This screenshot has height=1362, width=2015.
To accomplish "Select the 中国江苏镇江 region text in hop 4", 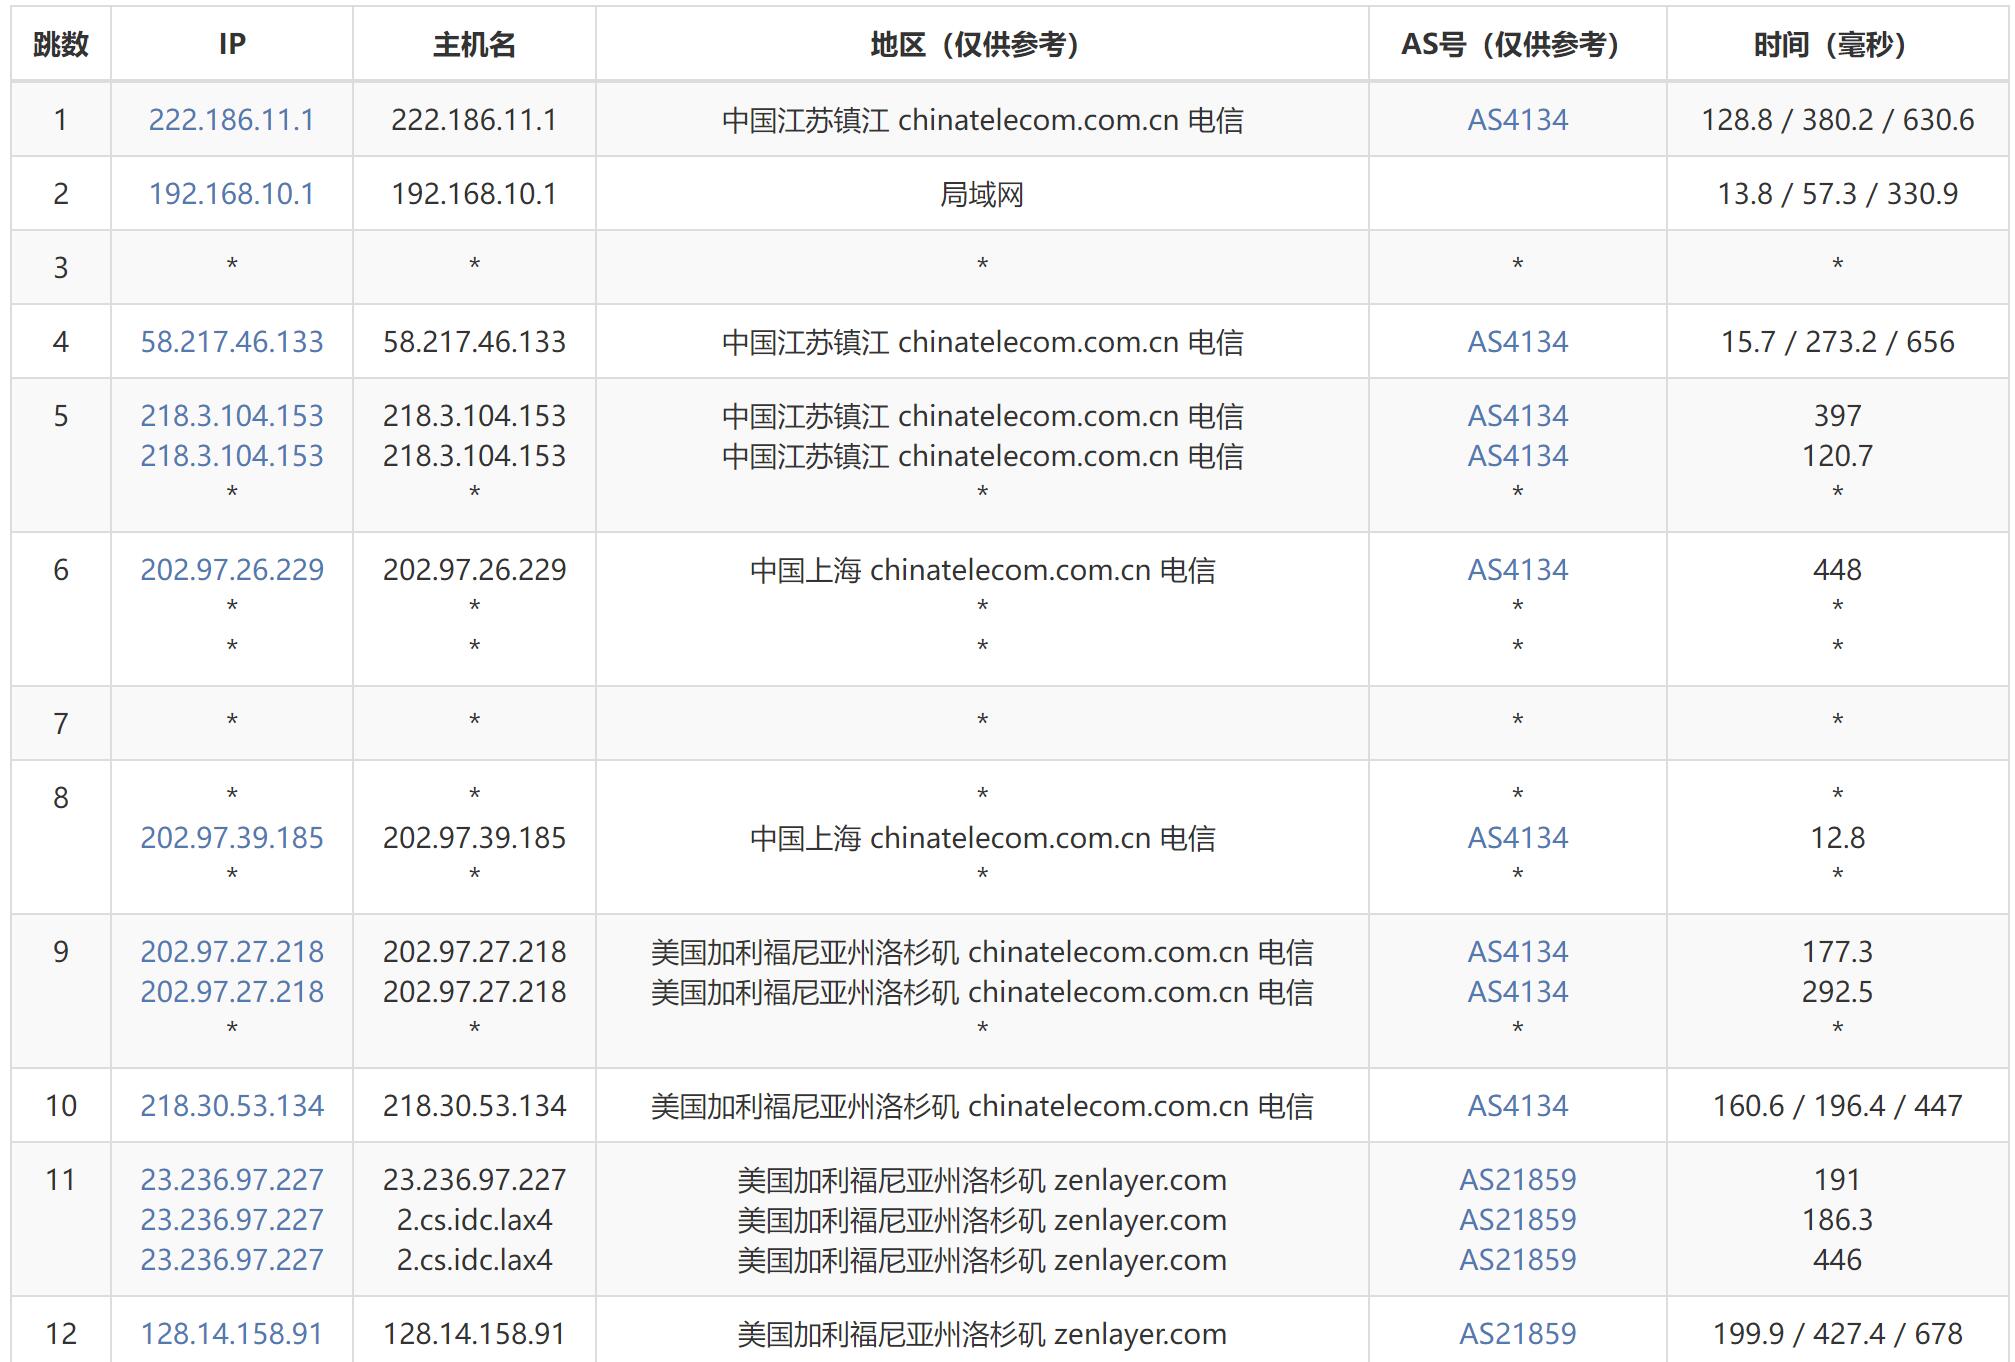I will [x=982, y=342].
